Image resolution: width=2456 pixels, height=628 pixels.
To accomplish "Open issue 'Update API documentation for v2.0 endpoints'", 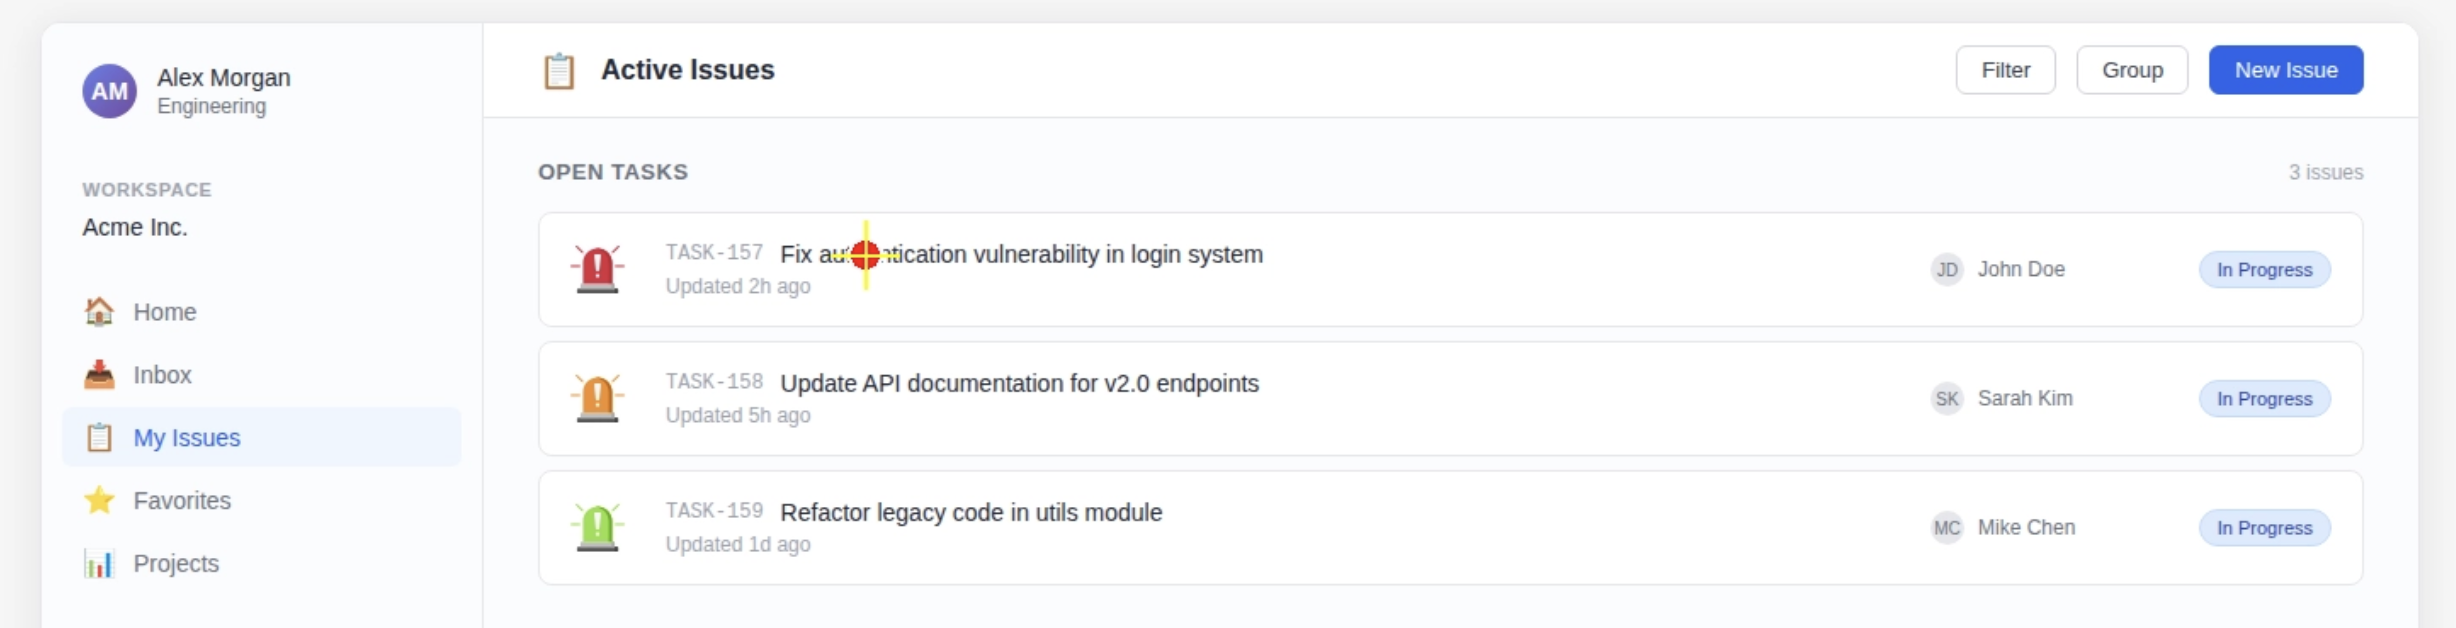I will (1019, 383).
